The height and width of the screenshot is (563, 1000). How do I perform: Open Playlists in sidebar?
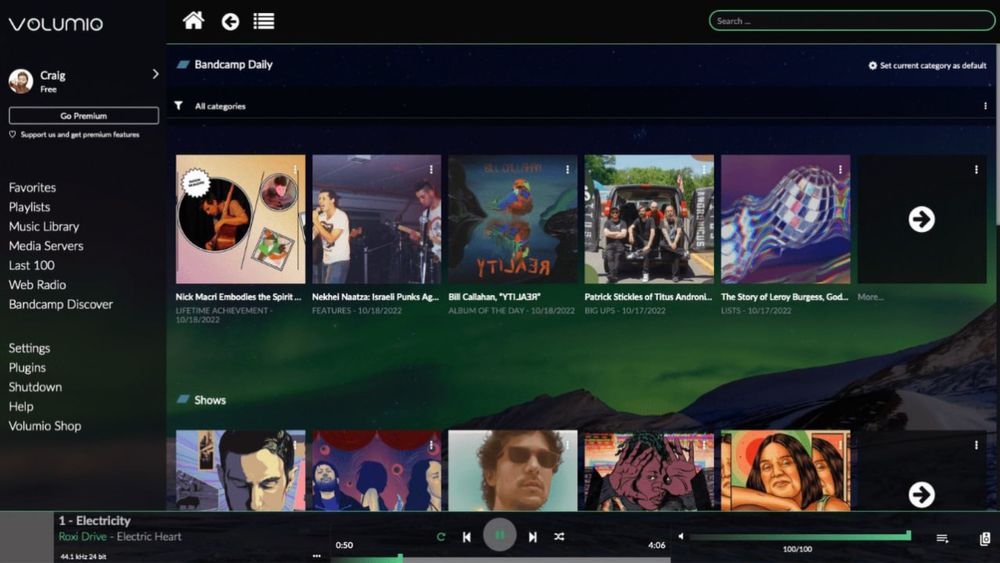[29, 207]
